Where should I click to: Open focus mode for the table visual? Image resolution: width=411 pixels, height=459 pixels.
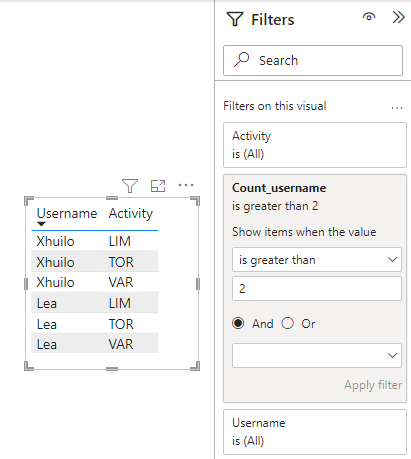158,186
